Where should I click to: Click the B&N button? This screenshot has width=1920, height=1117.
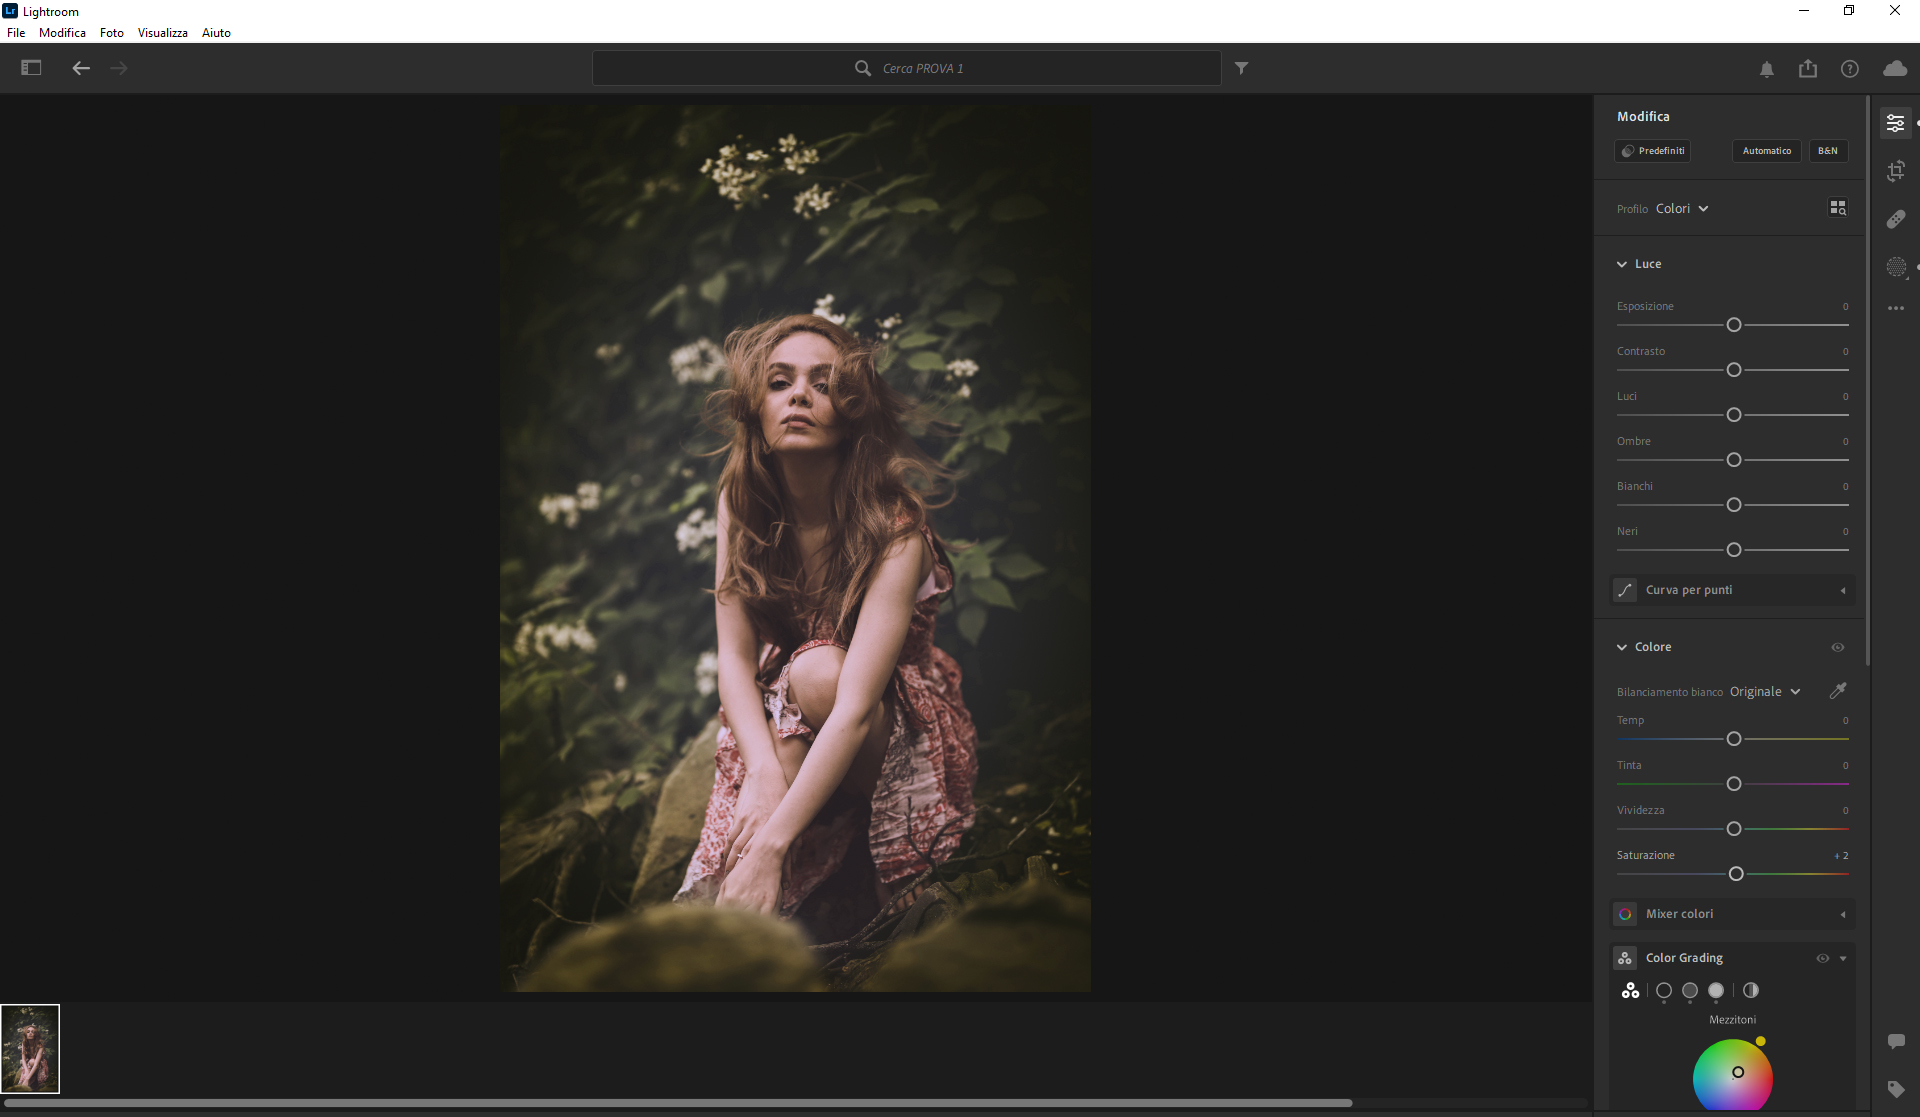pos(1827,151)
